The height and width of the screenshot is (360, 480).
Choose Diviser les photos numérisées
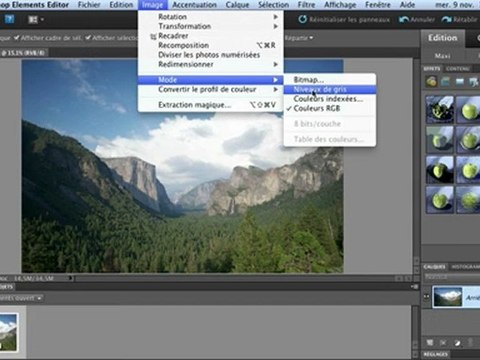pyautogui.click(x=210, y=55)
